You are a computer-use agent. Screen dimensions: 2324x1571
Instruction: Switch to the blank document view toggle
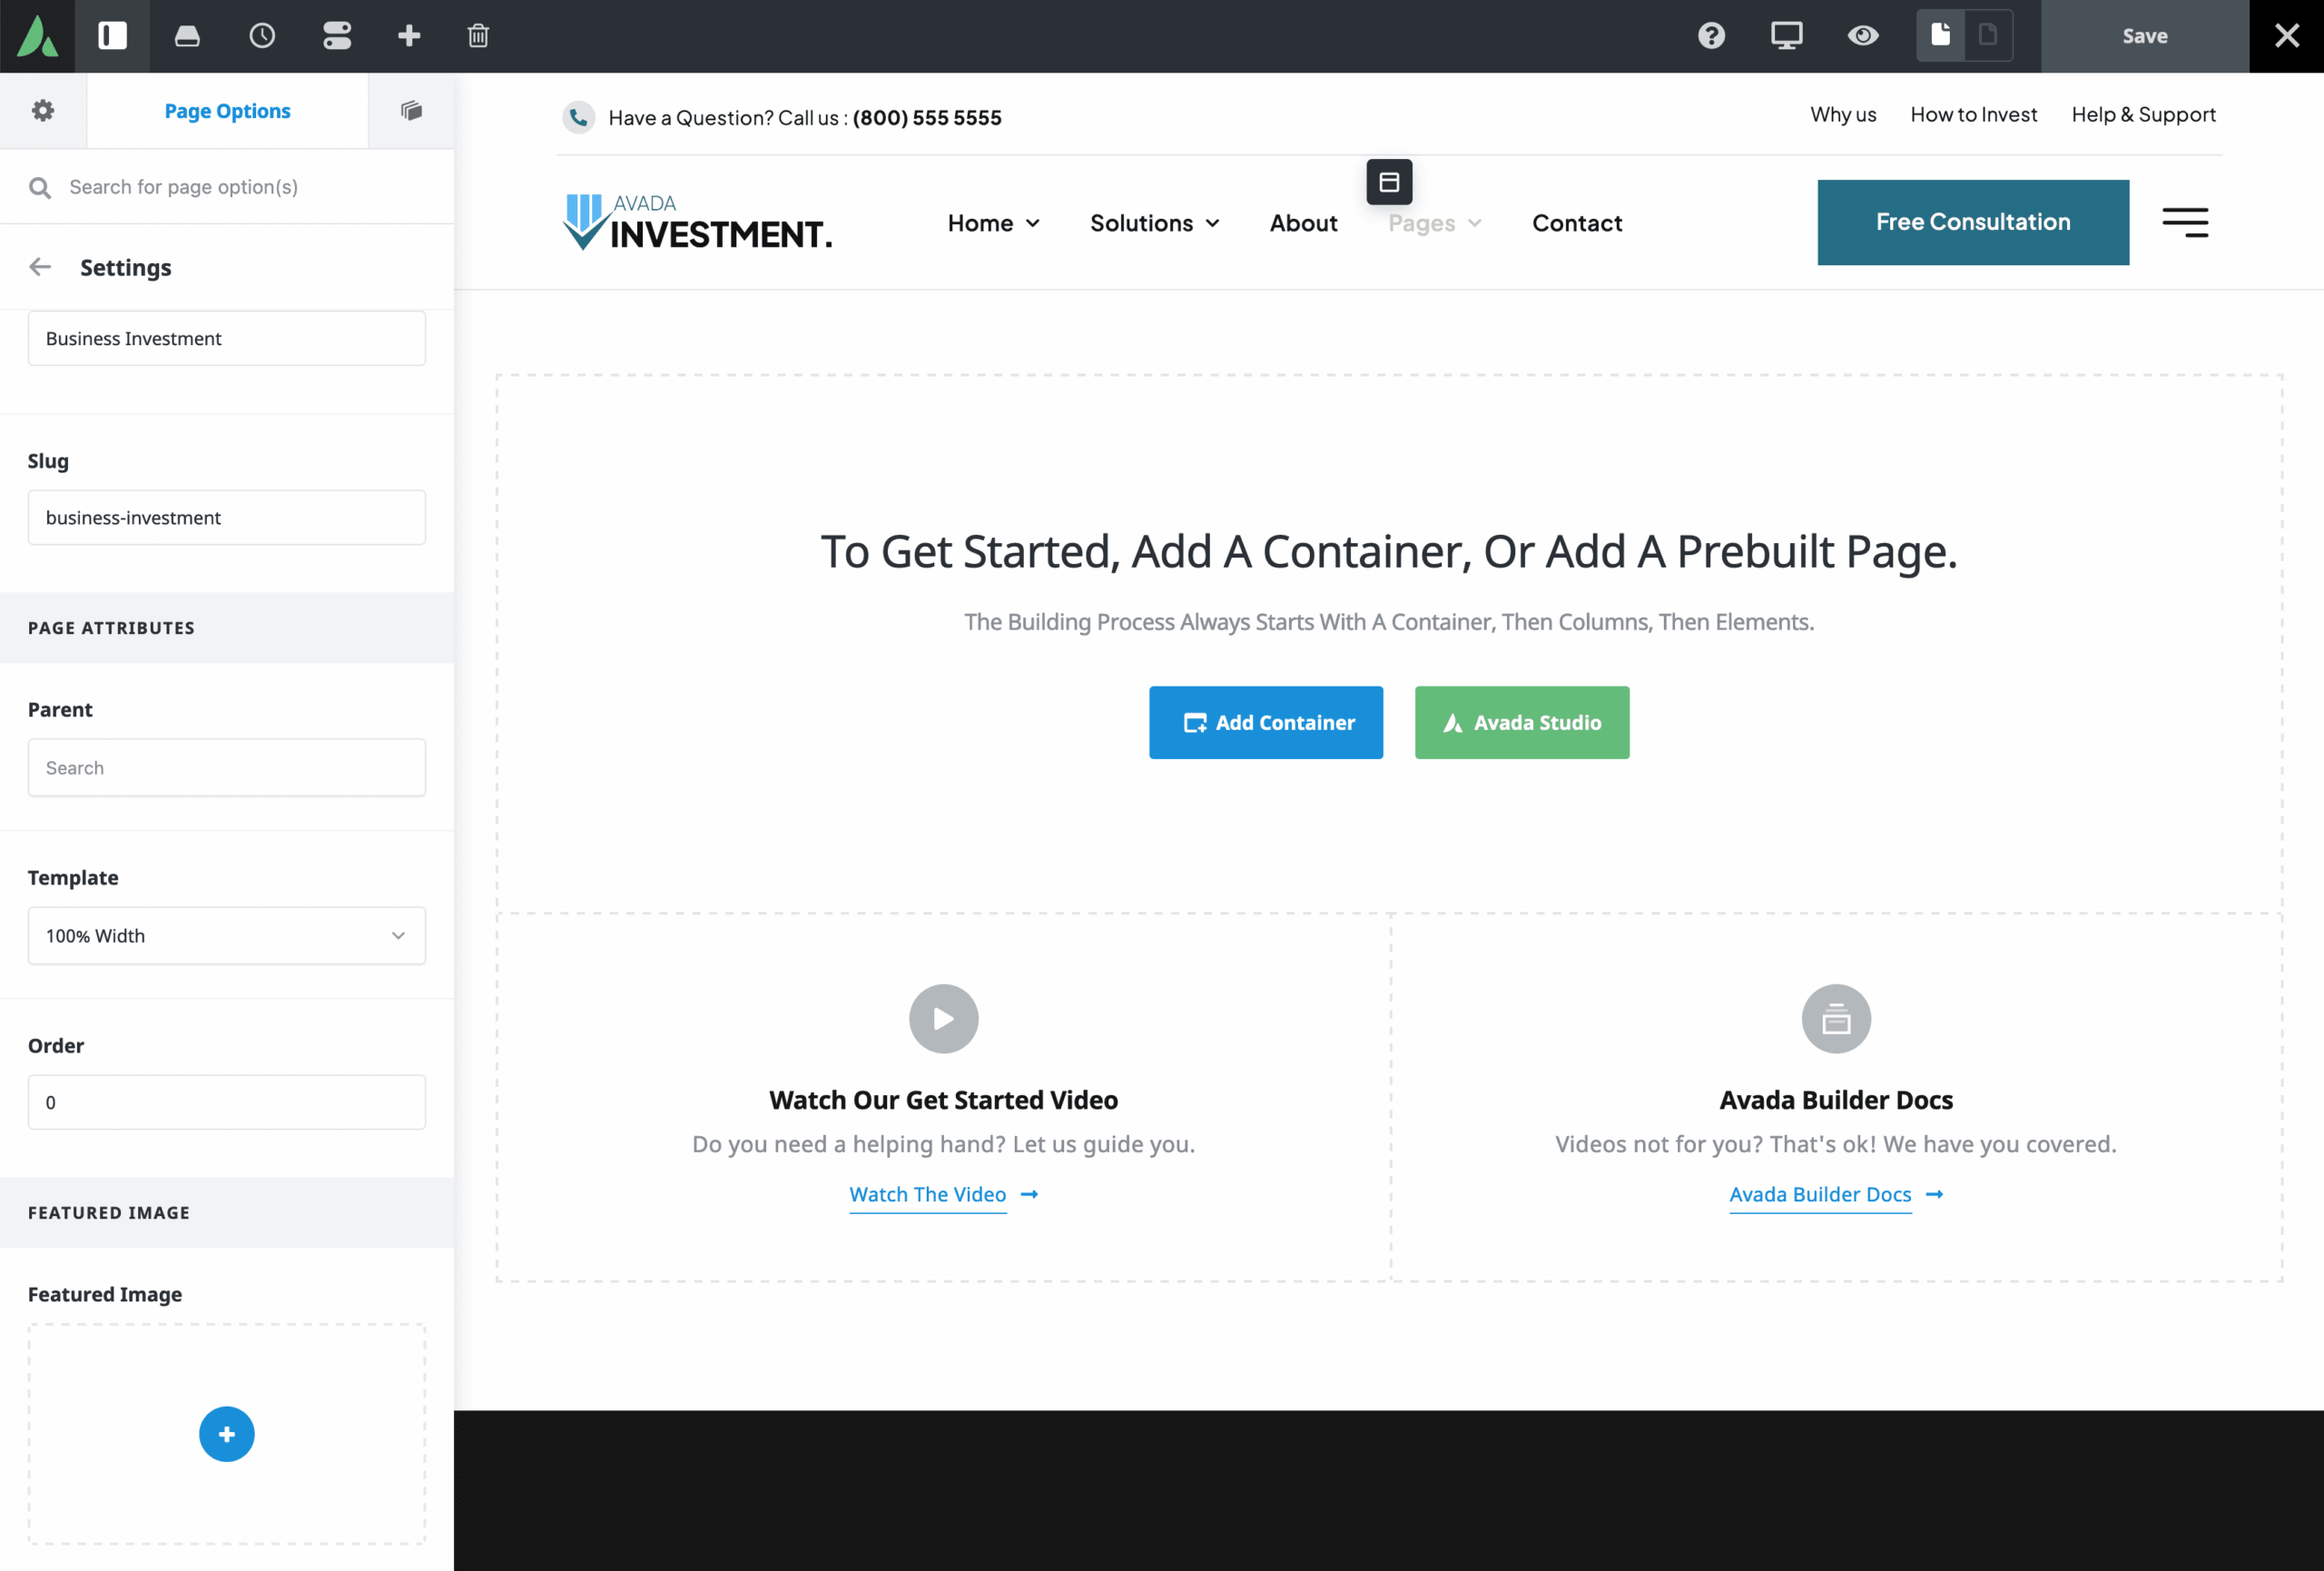pyautogui.click(x=1990, y=34)
